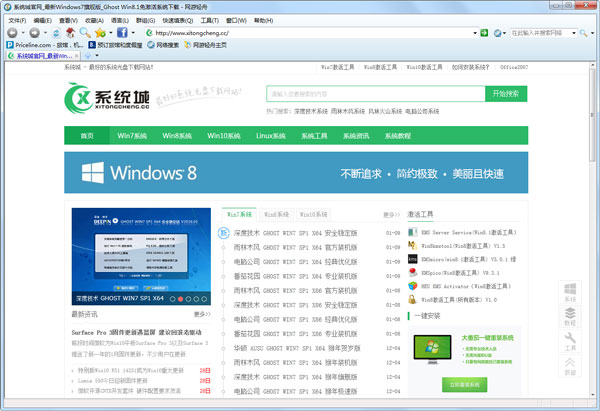Open the new tab options dropdown arrow
The image size is (600, 411).
click(x=97, y=56)
